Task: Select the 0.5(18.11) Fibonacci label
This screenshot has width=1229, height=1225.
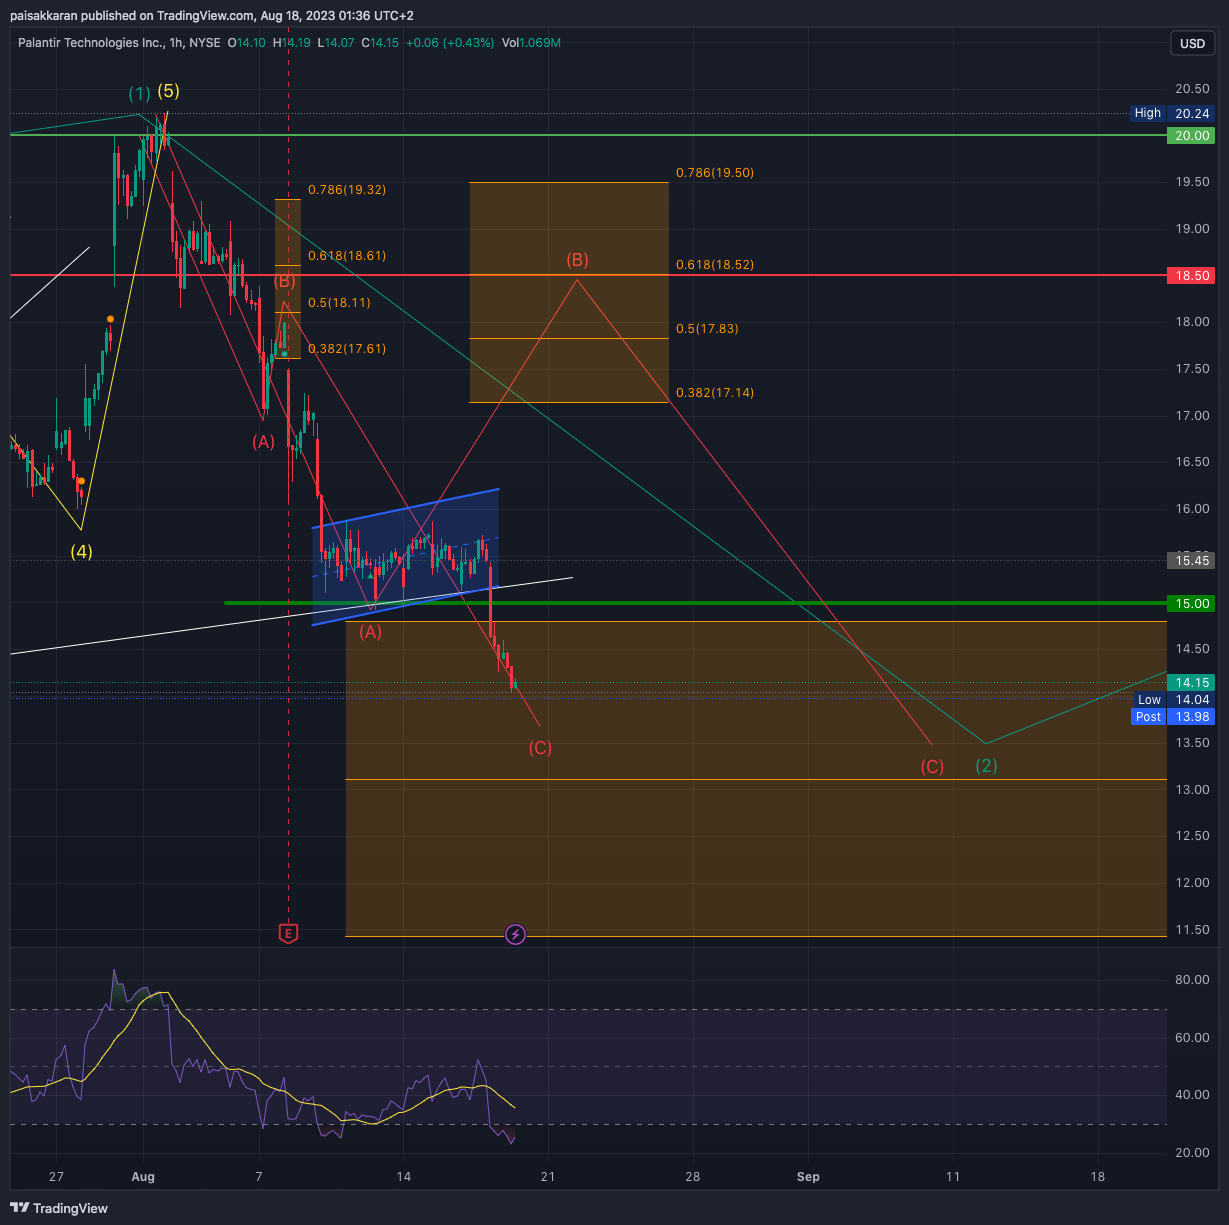Action: (340, 302)
